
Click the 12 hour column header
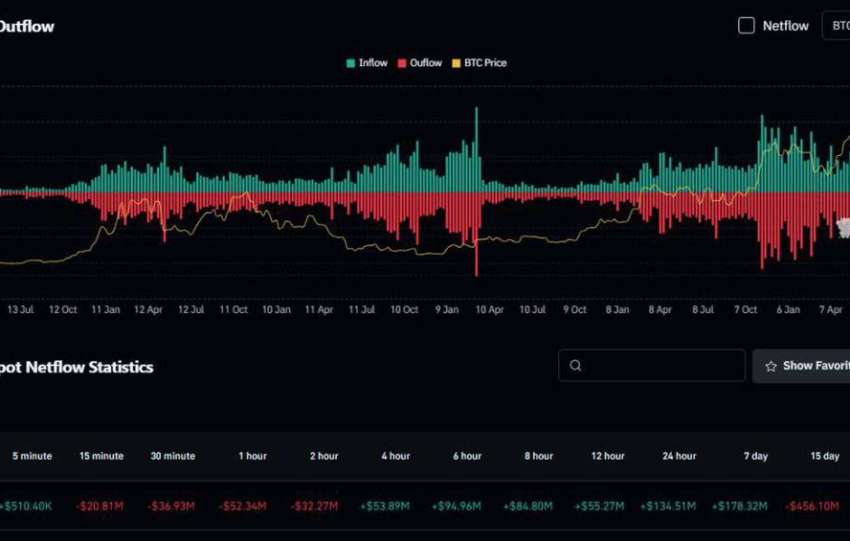pyautogui.click(x=608, y=456)
